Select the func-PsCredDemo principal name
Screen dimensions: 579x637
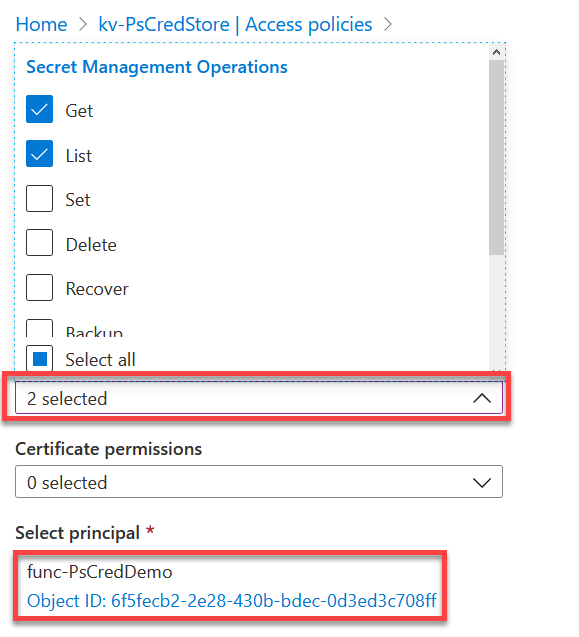[100, 572]
